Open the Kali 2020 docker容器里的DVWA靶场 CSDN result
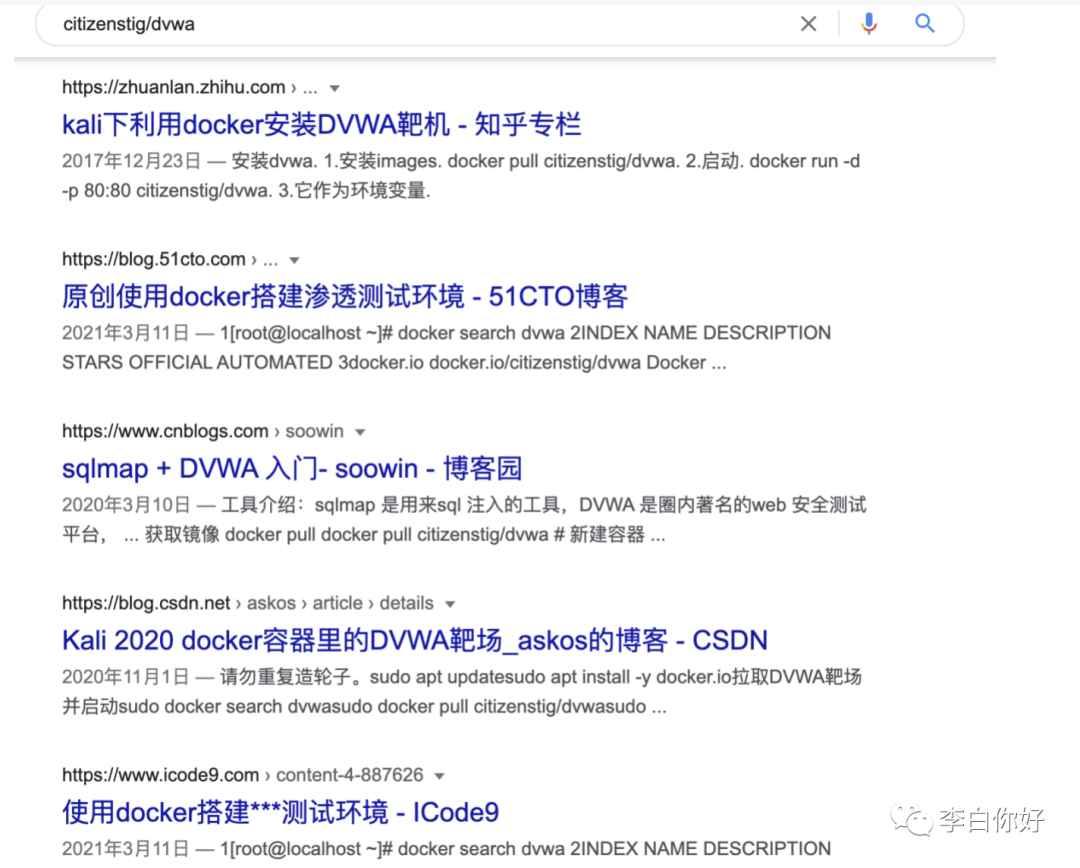1080x868 pixels. (x=415, y=641)
